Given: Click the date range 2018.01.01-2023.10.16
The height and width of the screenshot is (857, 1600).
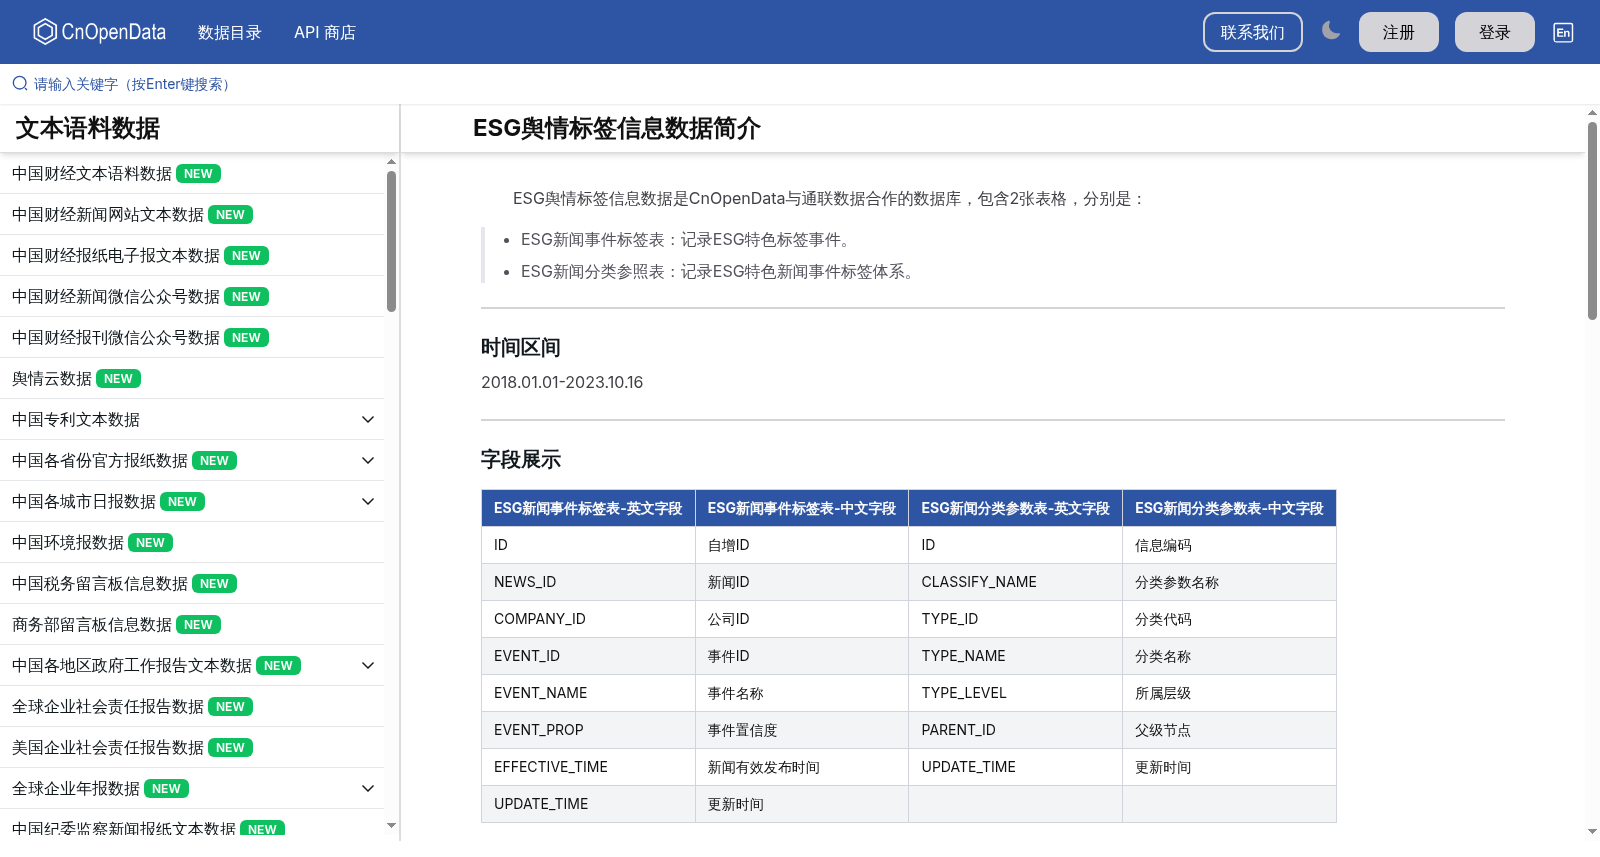Looking at the screenshot, I should pos(562,382).
